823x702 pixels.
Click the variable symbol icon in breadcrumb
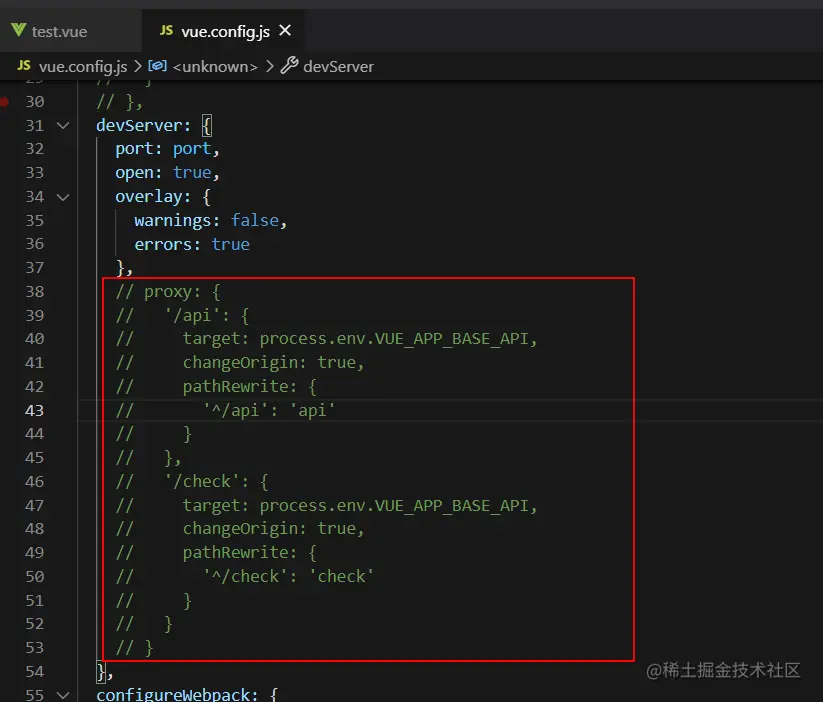coord(157,66)
